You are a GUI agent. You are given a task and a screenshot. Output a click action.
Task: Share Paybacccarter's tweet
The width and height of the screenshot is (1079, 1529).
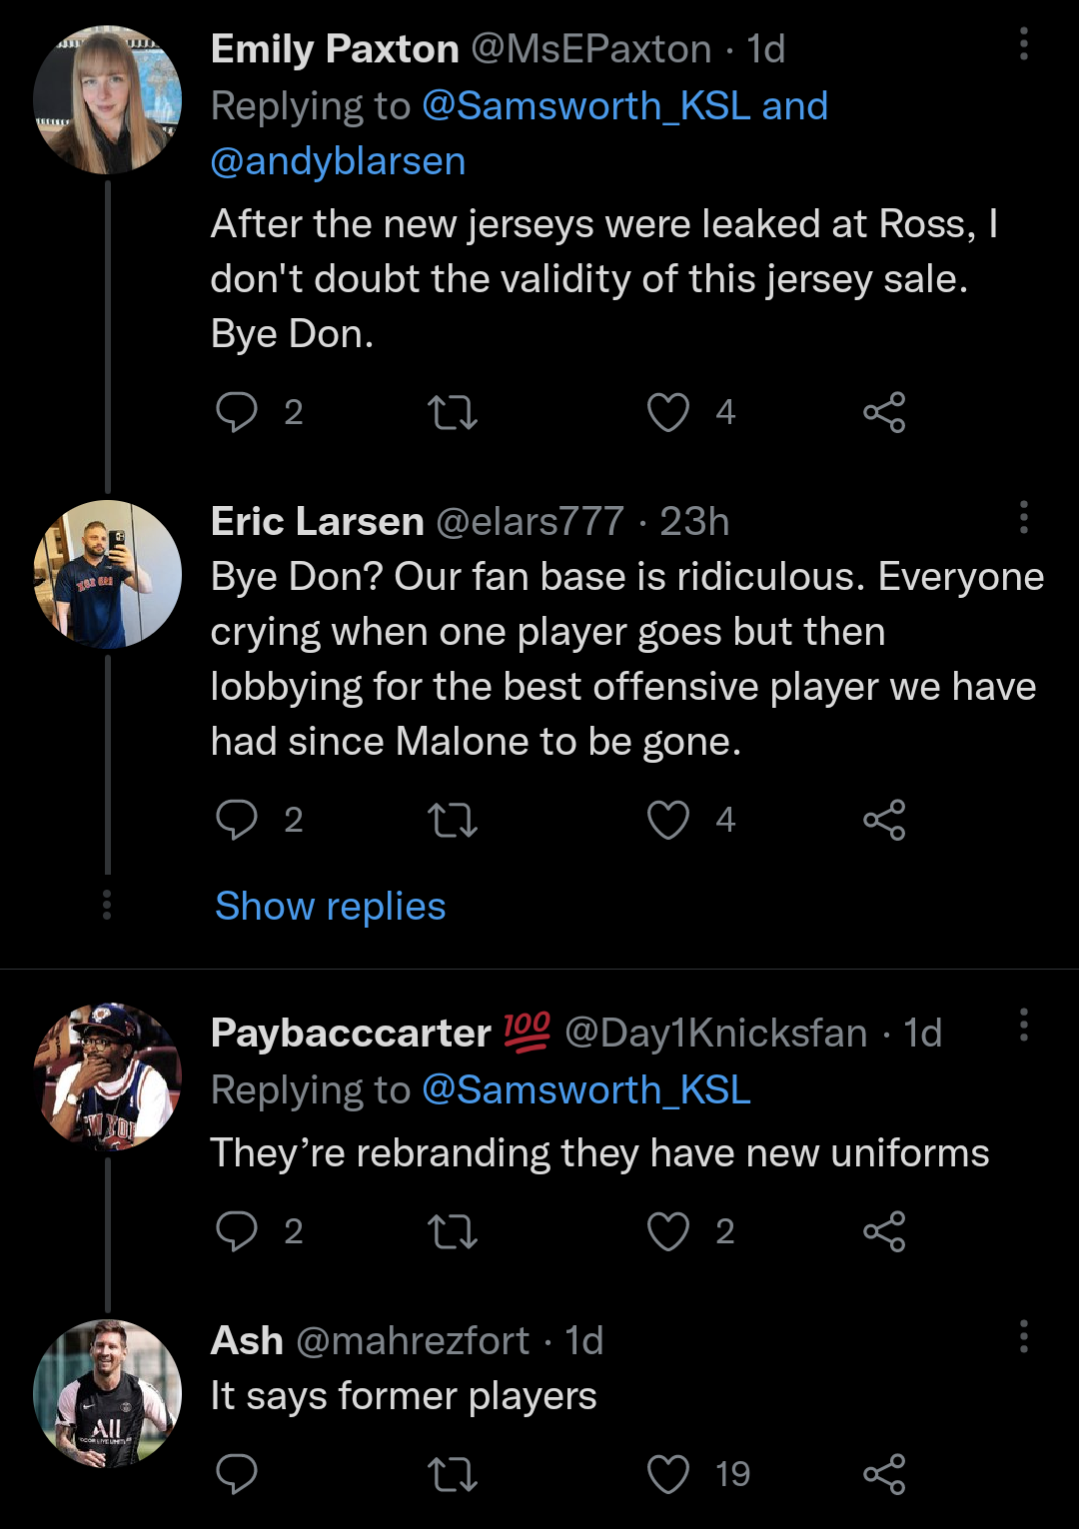(x=884, y=1231)
